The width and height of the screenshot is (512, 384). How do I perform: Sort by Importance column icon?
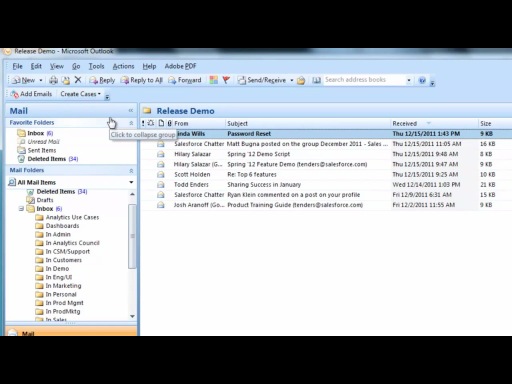143,123
